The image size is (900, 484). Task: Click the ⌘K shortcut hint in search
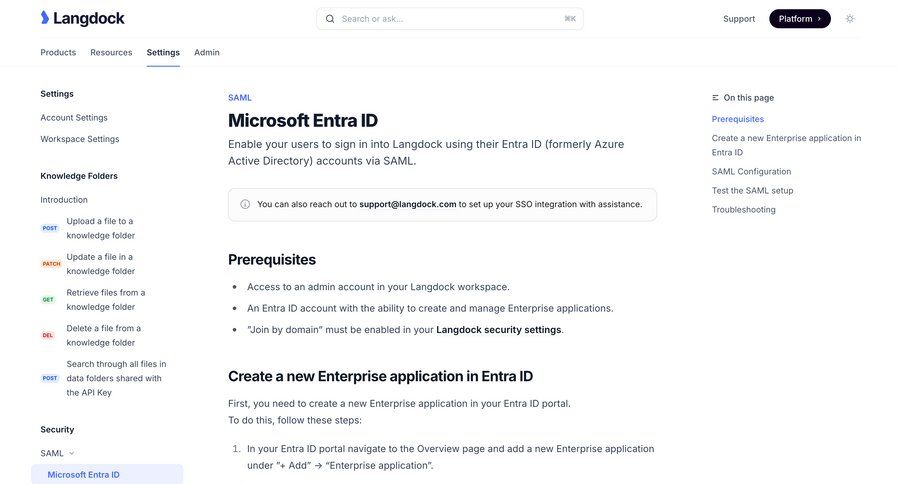pyautogui.click(x=570, y=19)
